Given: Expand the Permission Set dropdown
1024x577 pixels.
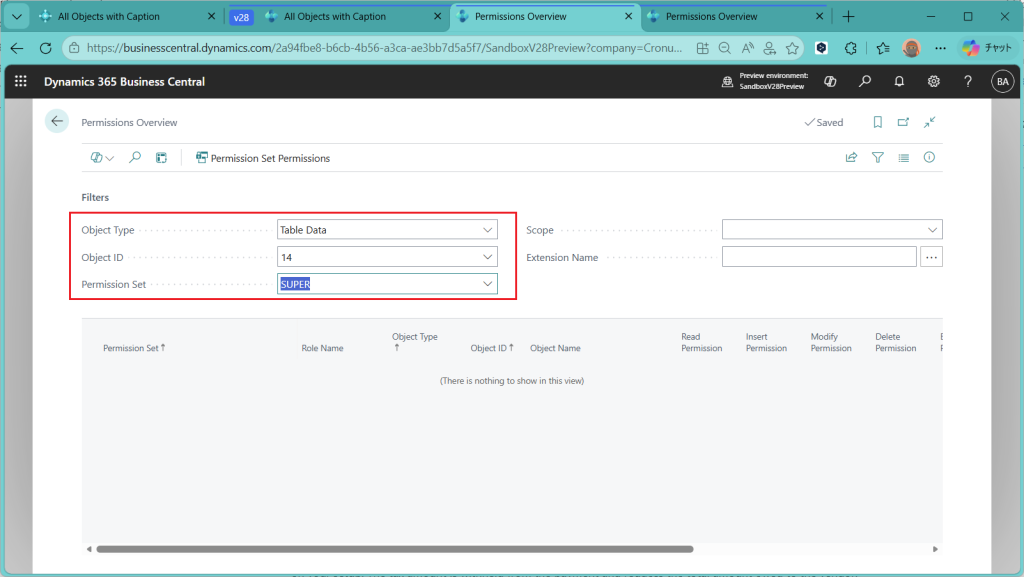Looking at the screenshot, I should tap(487, 284).
